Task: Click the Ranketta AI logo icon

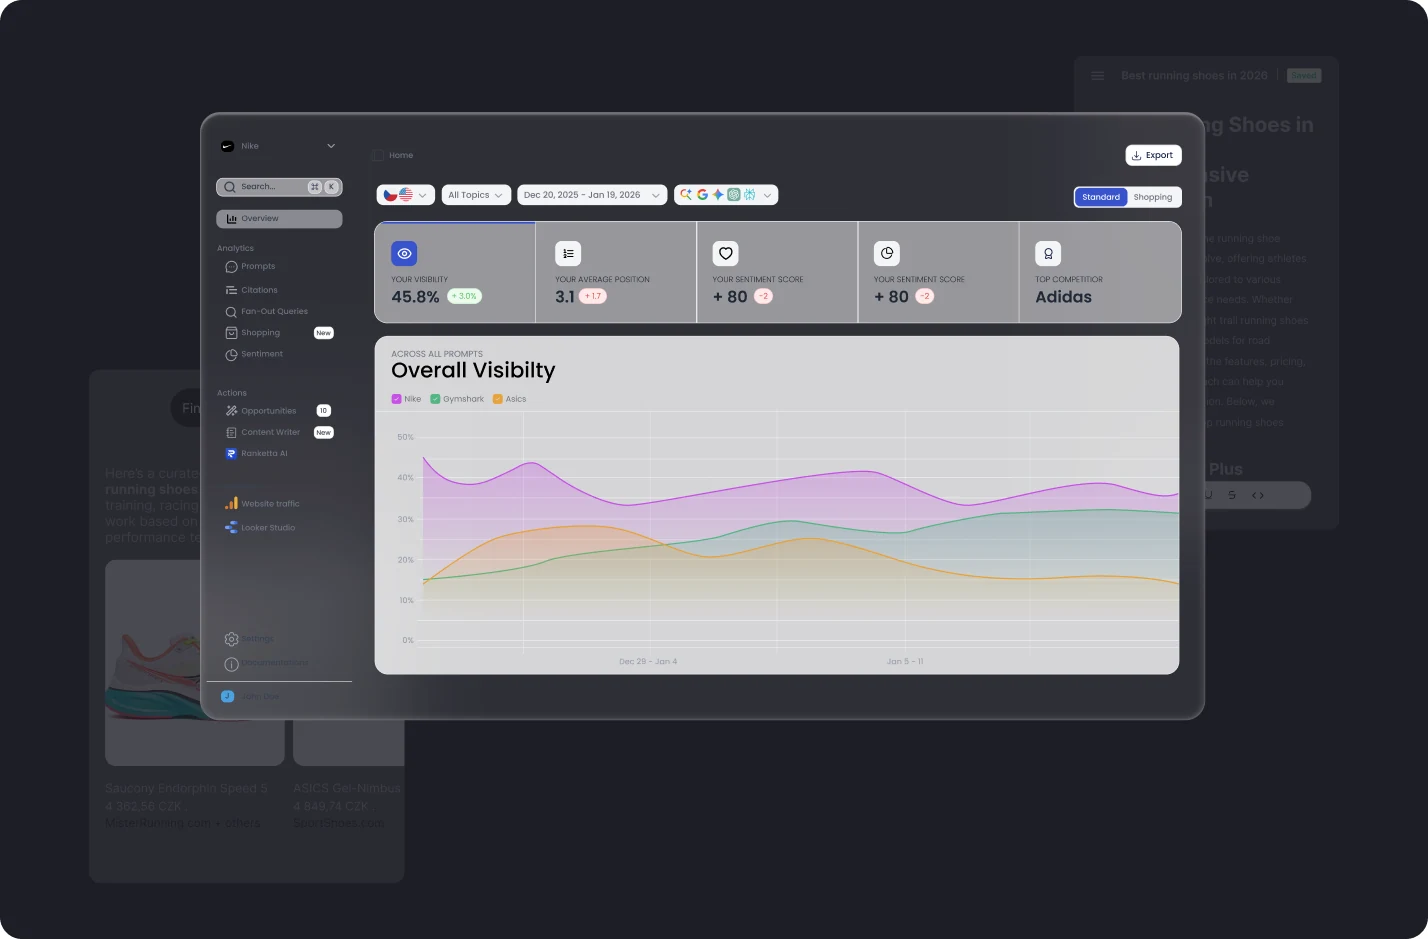Action: (x=231, y=454)
